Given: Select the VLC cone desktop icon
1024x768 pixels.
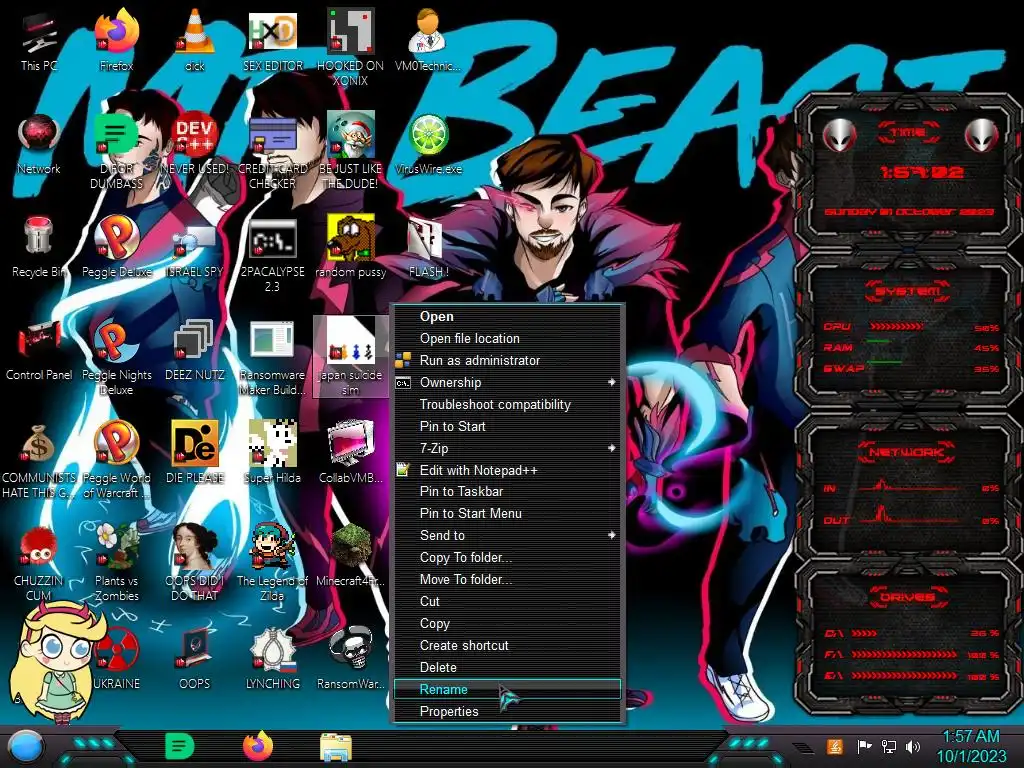Looking at the screenshot, I should point(195,40).
